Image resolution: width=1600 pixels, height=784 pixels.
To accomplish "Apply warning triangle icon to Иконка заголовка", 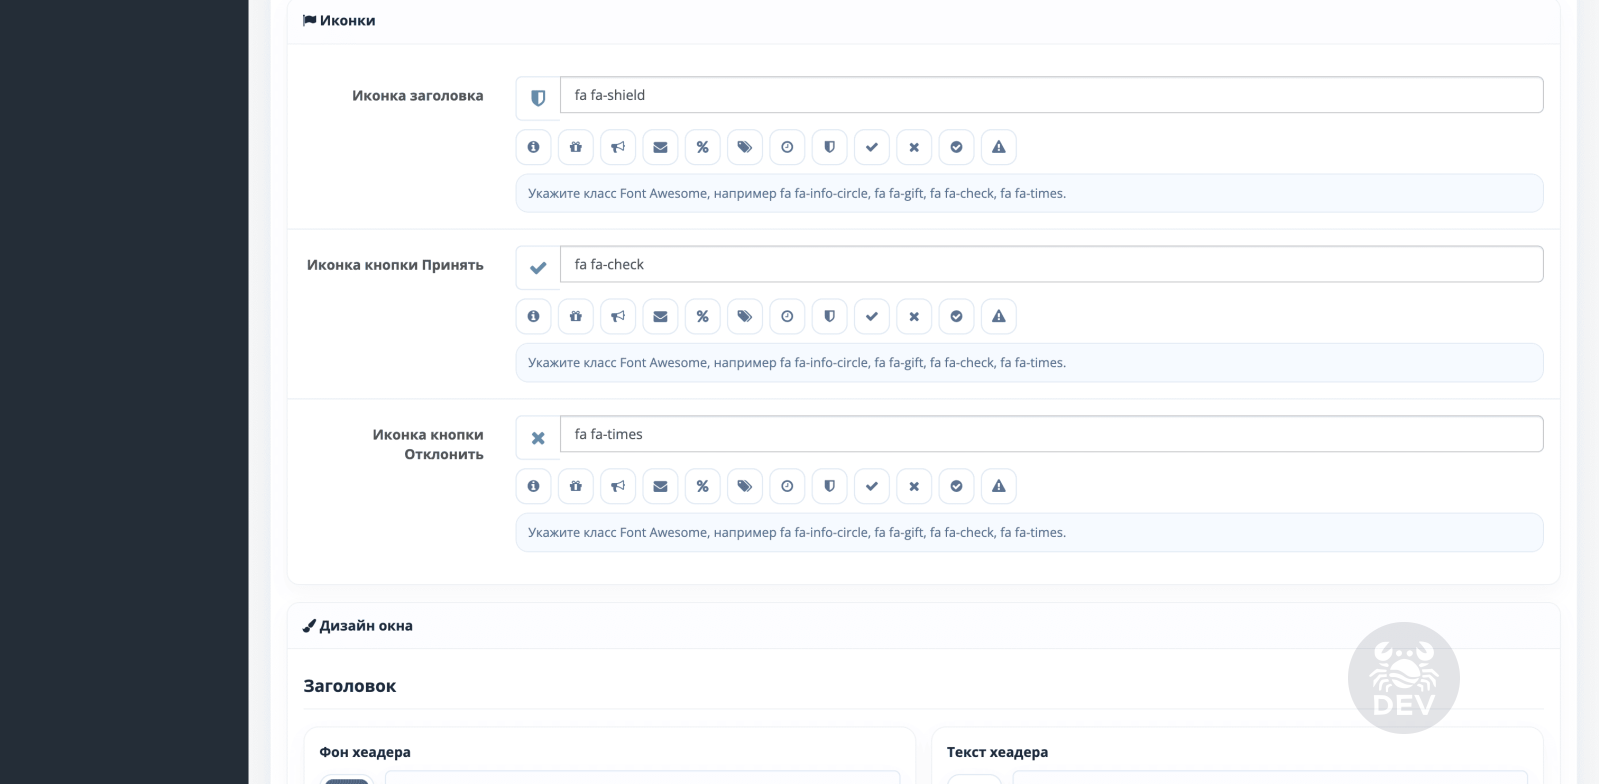I will click(x=999, y=147).
